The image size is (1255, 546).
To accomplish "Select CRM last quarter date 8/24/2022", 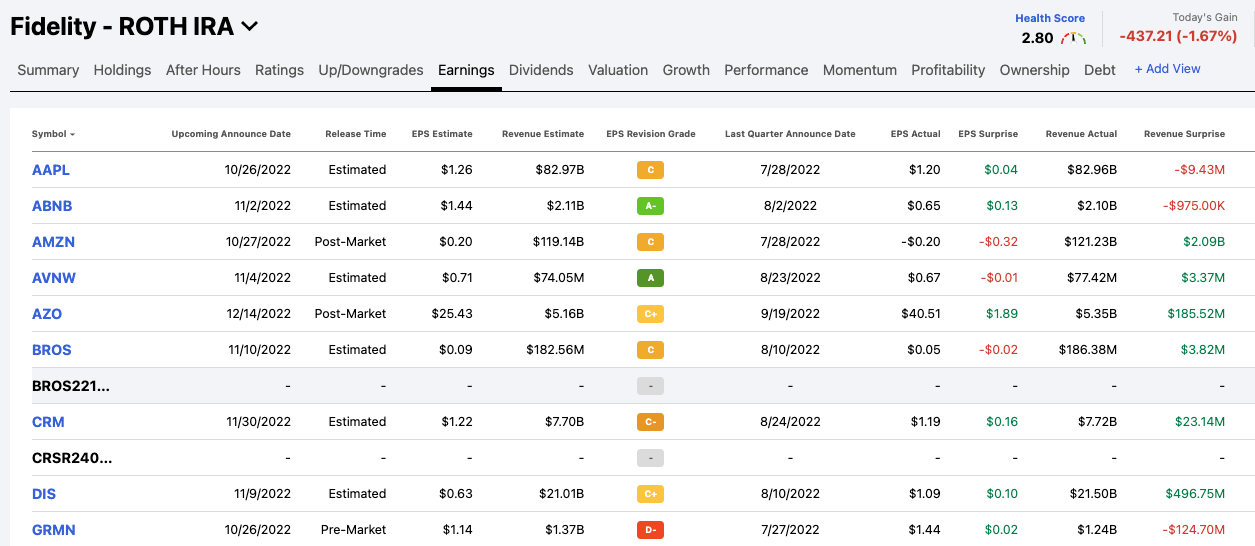I will click(x=790, y=422).
